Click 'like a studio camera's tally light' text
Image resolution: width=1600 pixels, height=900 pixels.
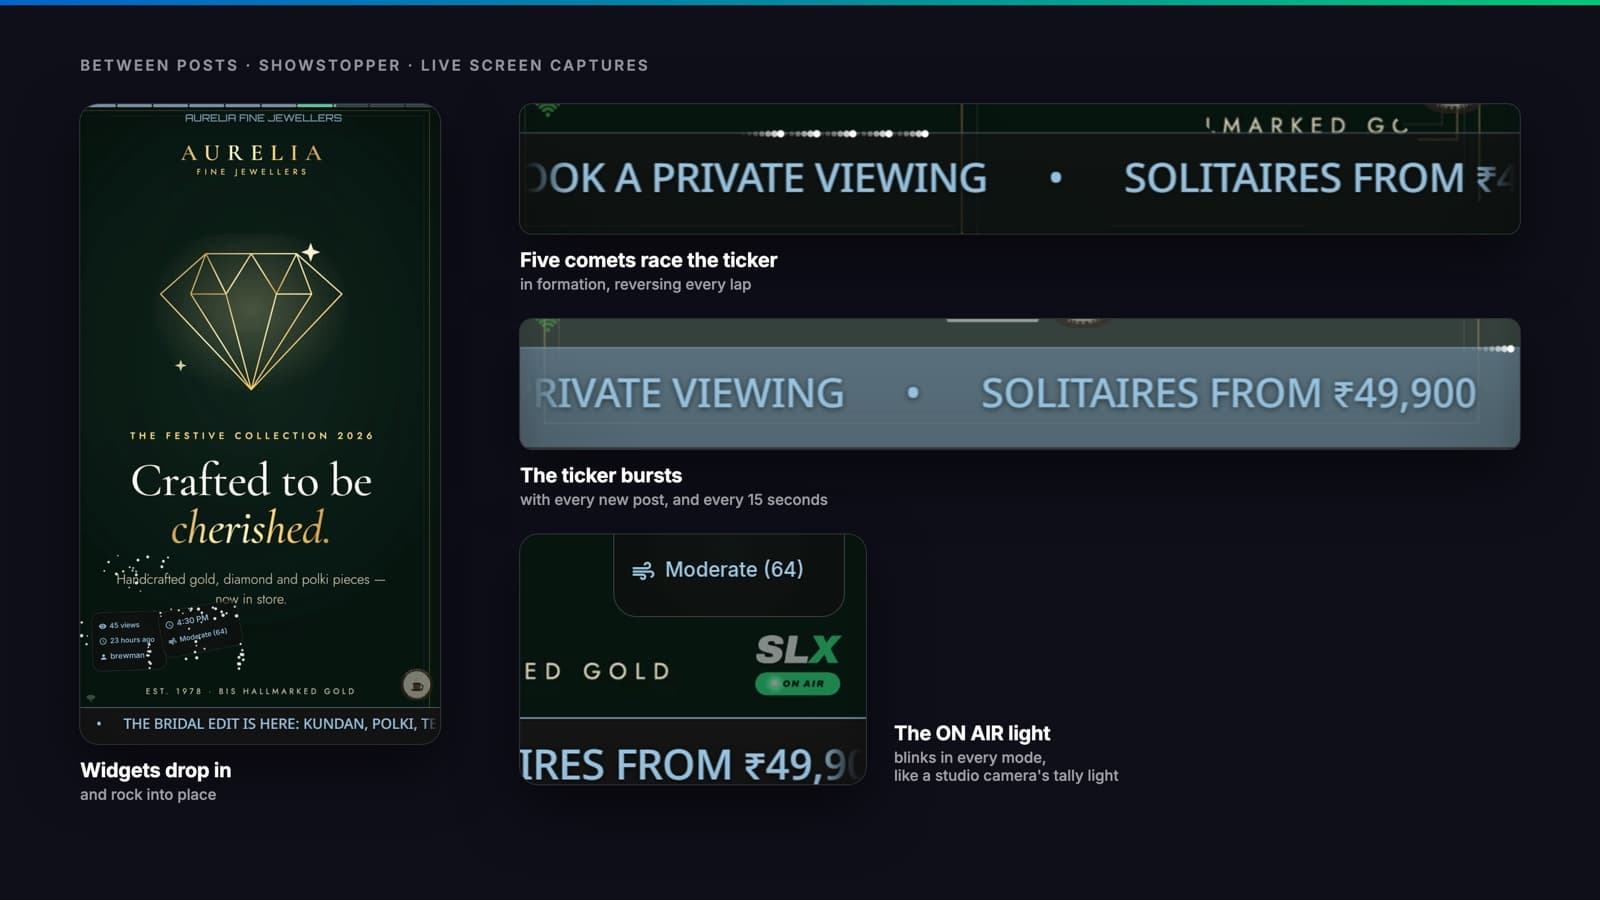pos(1006,776)
